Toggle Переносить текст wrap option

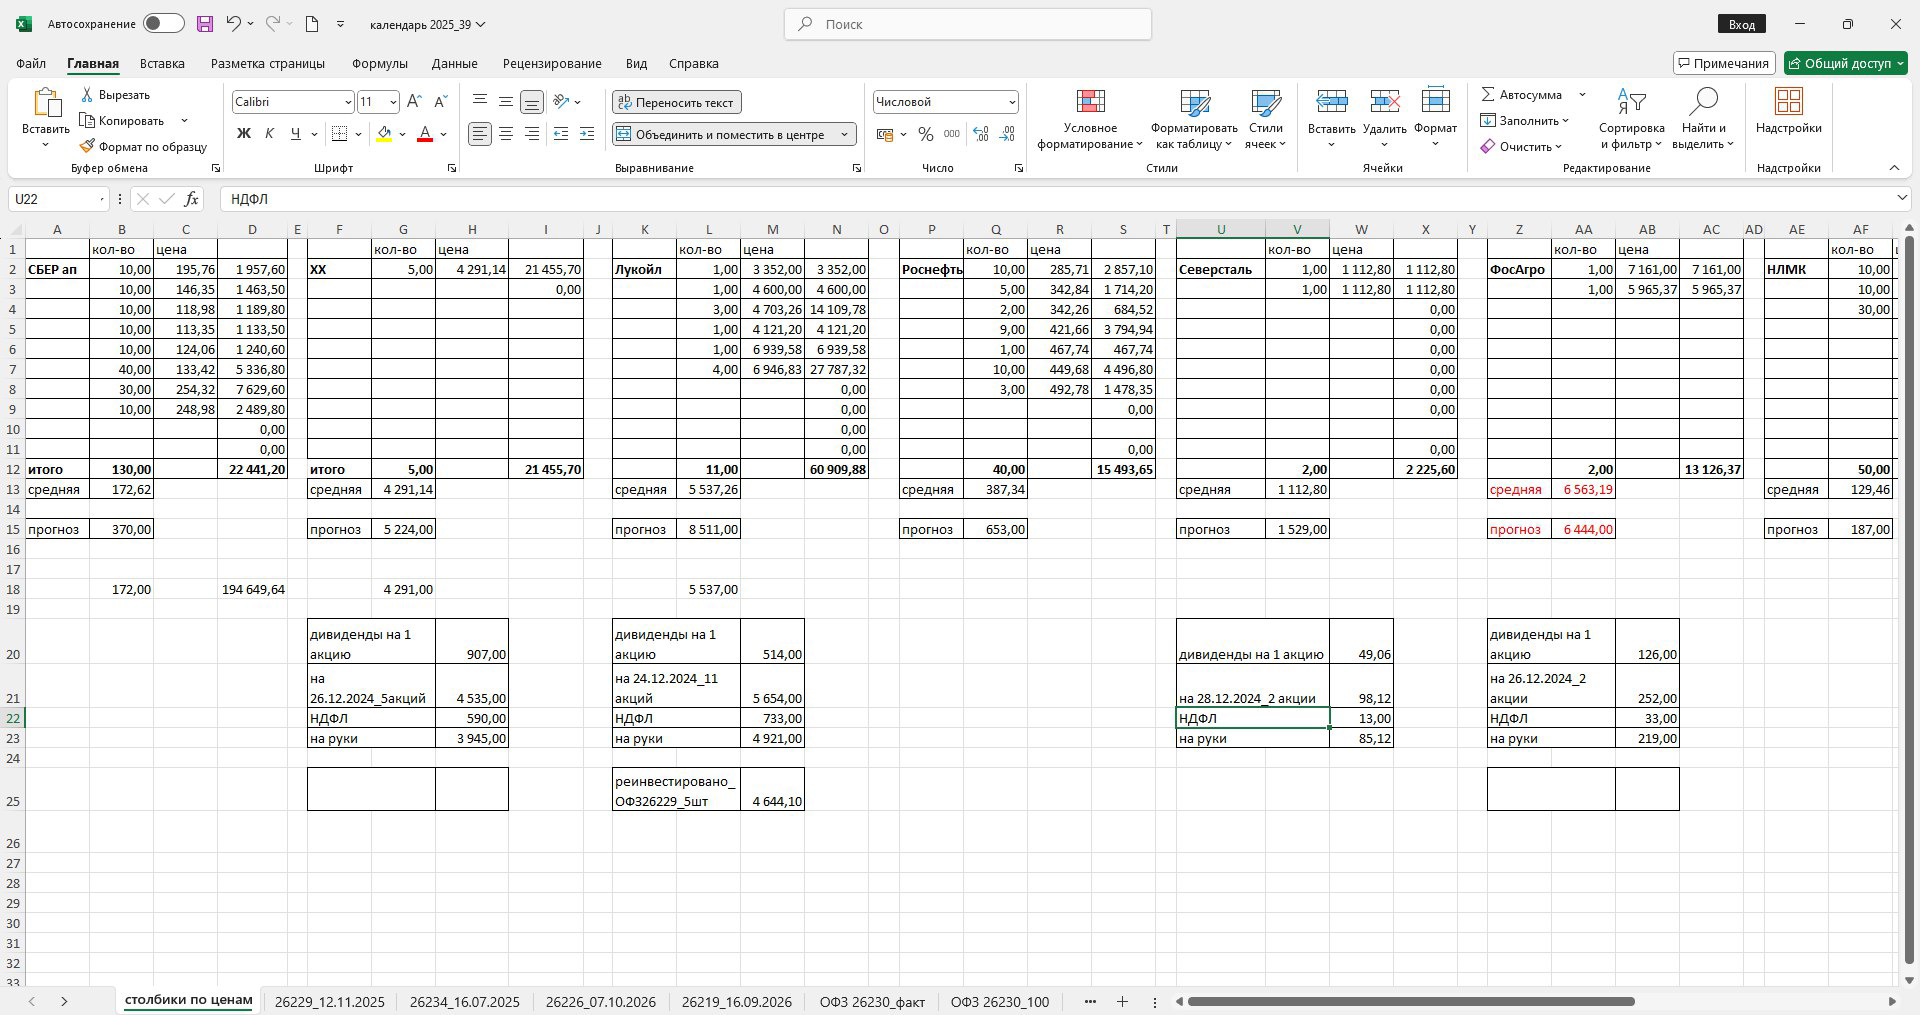pyautogui.click(x=676, y=102)
